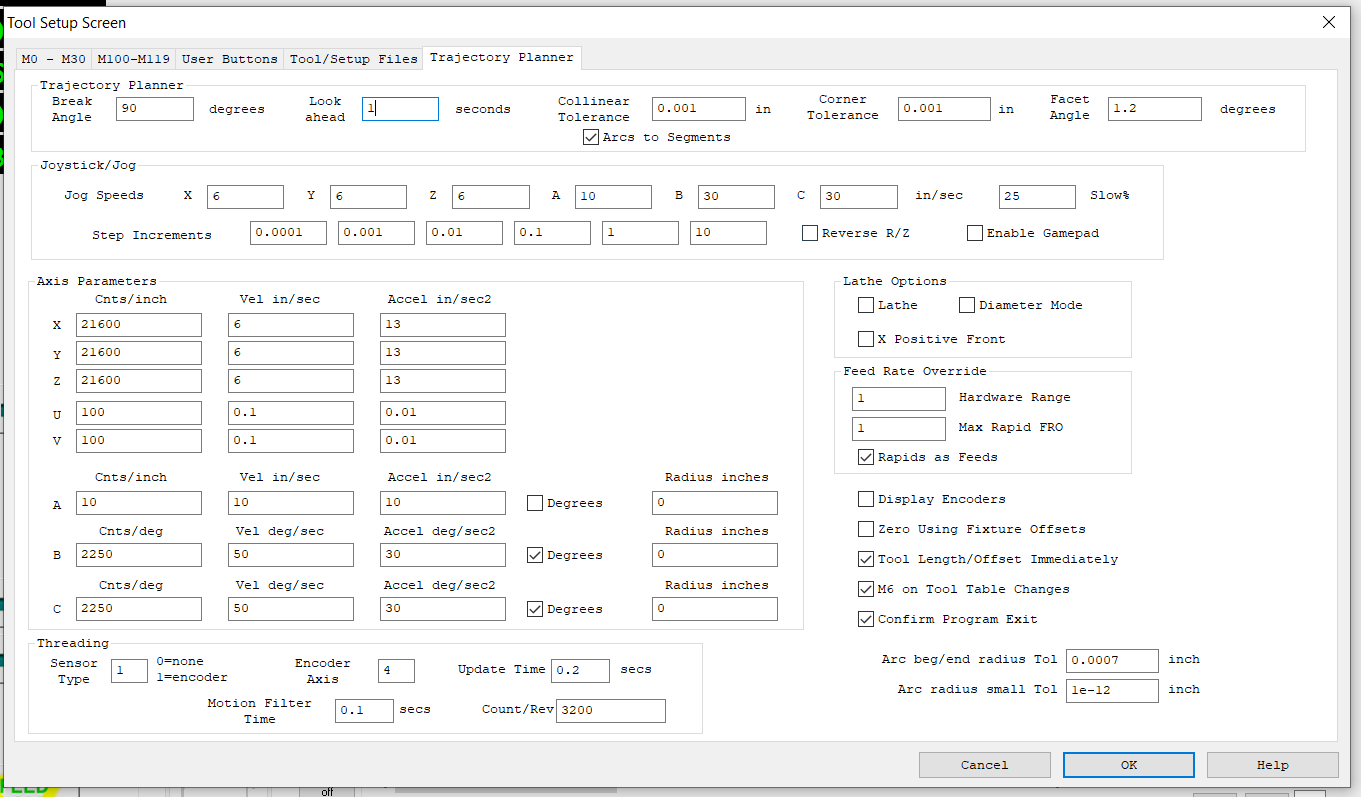Enable Display Encoders checkbox
This screenshot has height=797, width=1361.
point(866,499)
